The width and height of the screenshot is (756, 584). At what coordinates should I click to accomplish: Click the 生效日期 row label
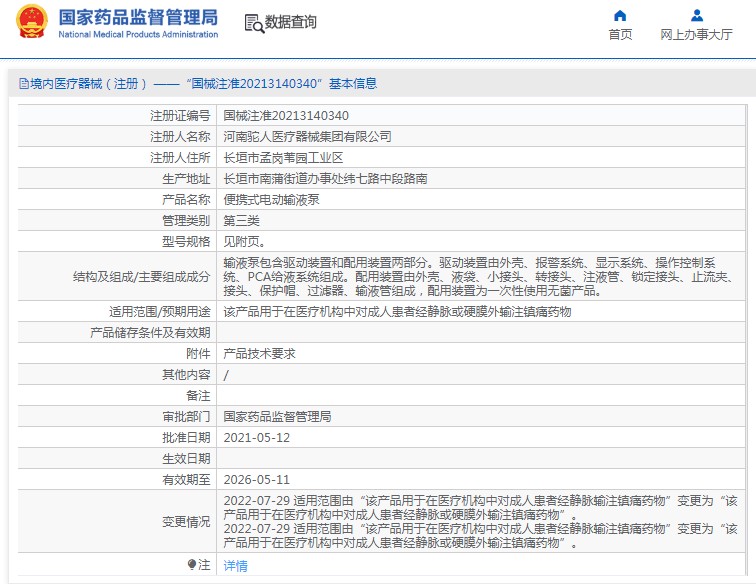point(186,459)
